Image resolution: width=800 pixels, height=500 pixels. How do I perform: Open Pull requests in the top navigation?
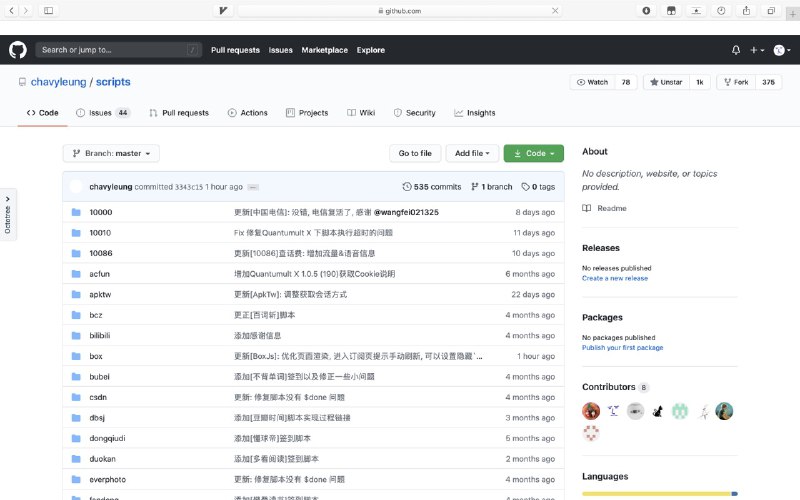(x=235, y=50)
